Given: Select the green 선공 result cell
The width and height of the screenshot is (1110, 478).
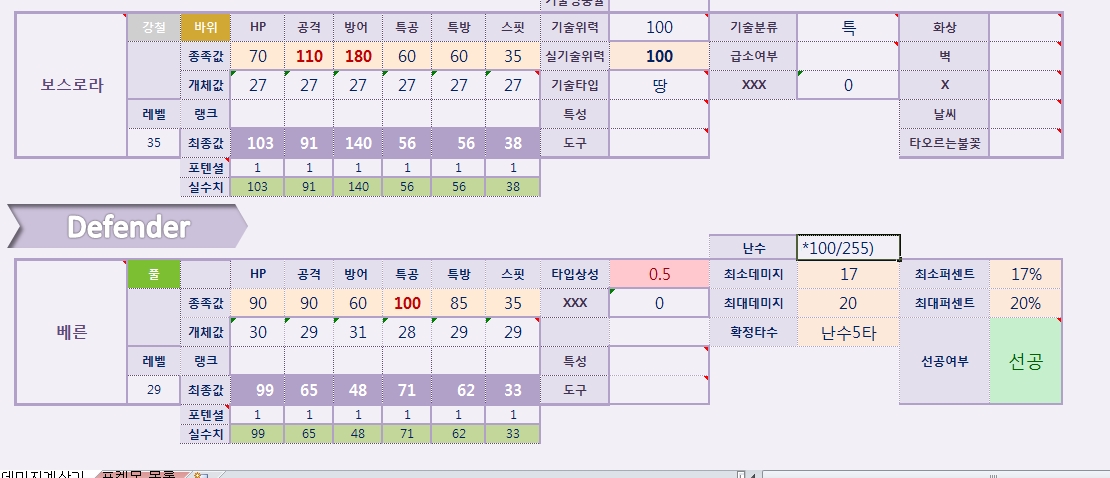Looking at the screenshot, I should [1025, 361].
